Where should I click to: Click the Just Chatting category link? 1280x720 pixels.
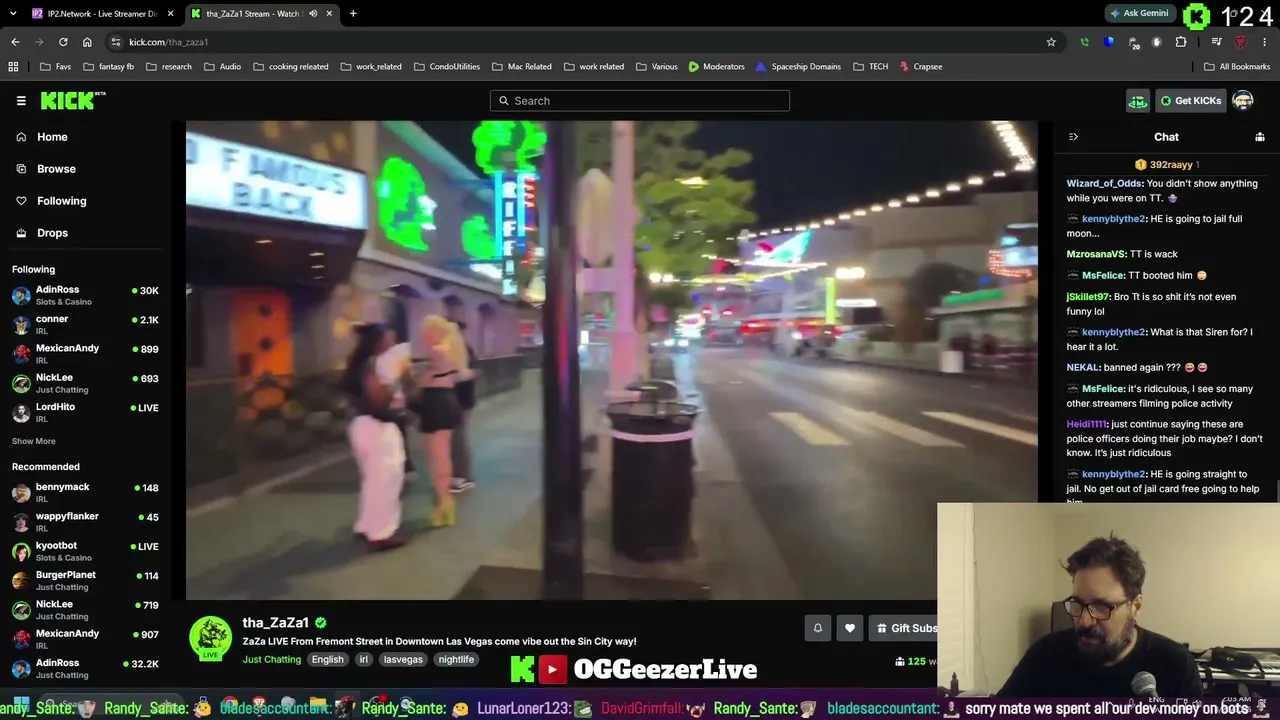click(271, 660)
